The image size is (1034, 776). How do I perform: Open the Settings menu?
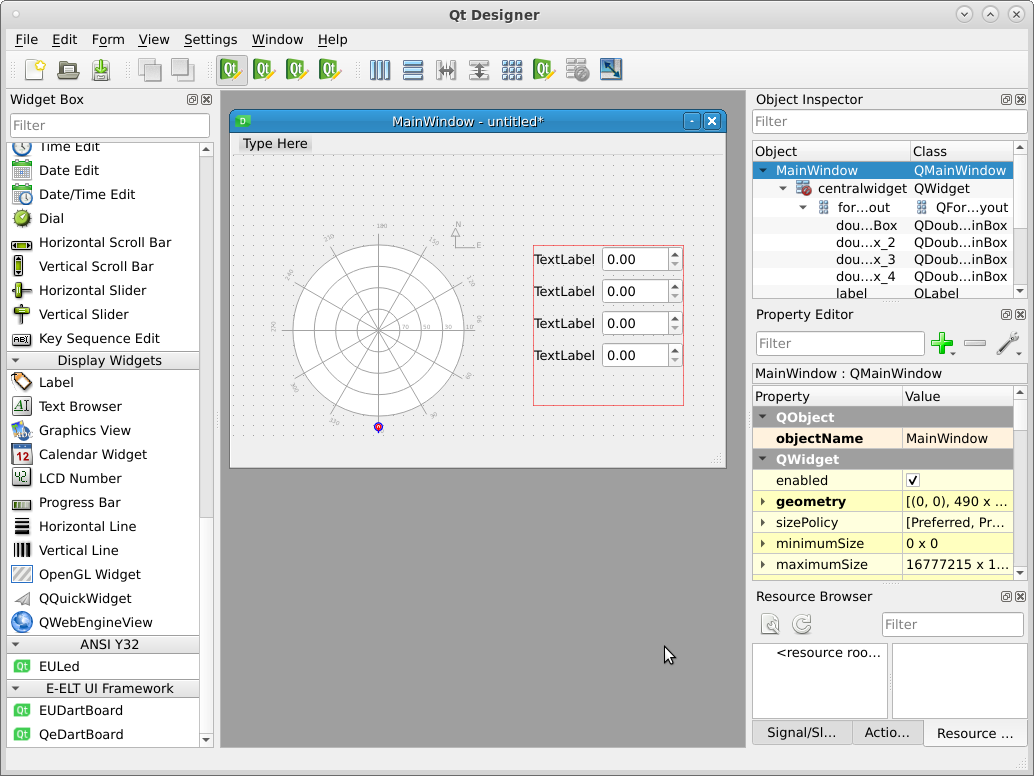point(210,40)
